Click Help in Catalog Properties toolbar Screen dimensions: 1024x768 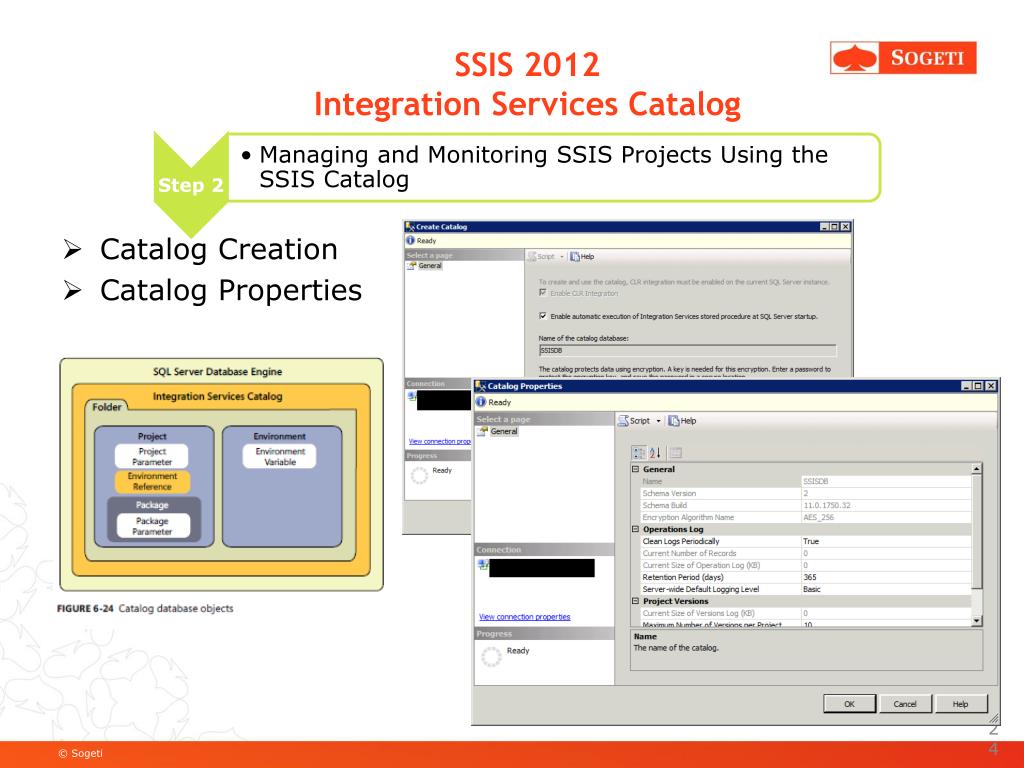pyautogui.click(x=682, y=421)
